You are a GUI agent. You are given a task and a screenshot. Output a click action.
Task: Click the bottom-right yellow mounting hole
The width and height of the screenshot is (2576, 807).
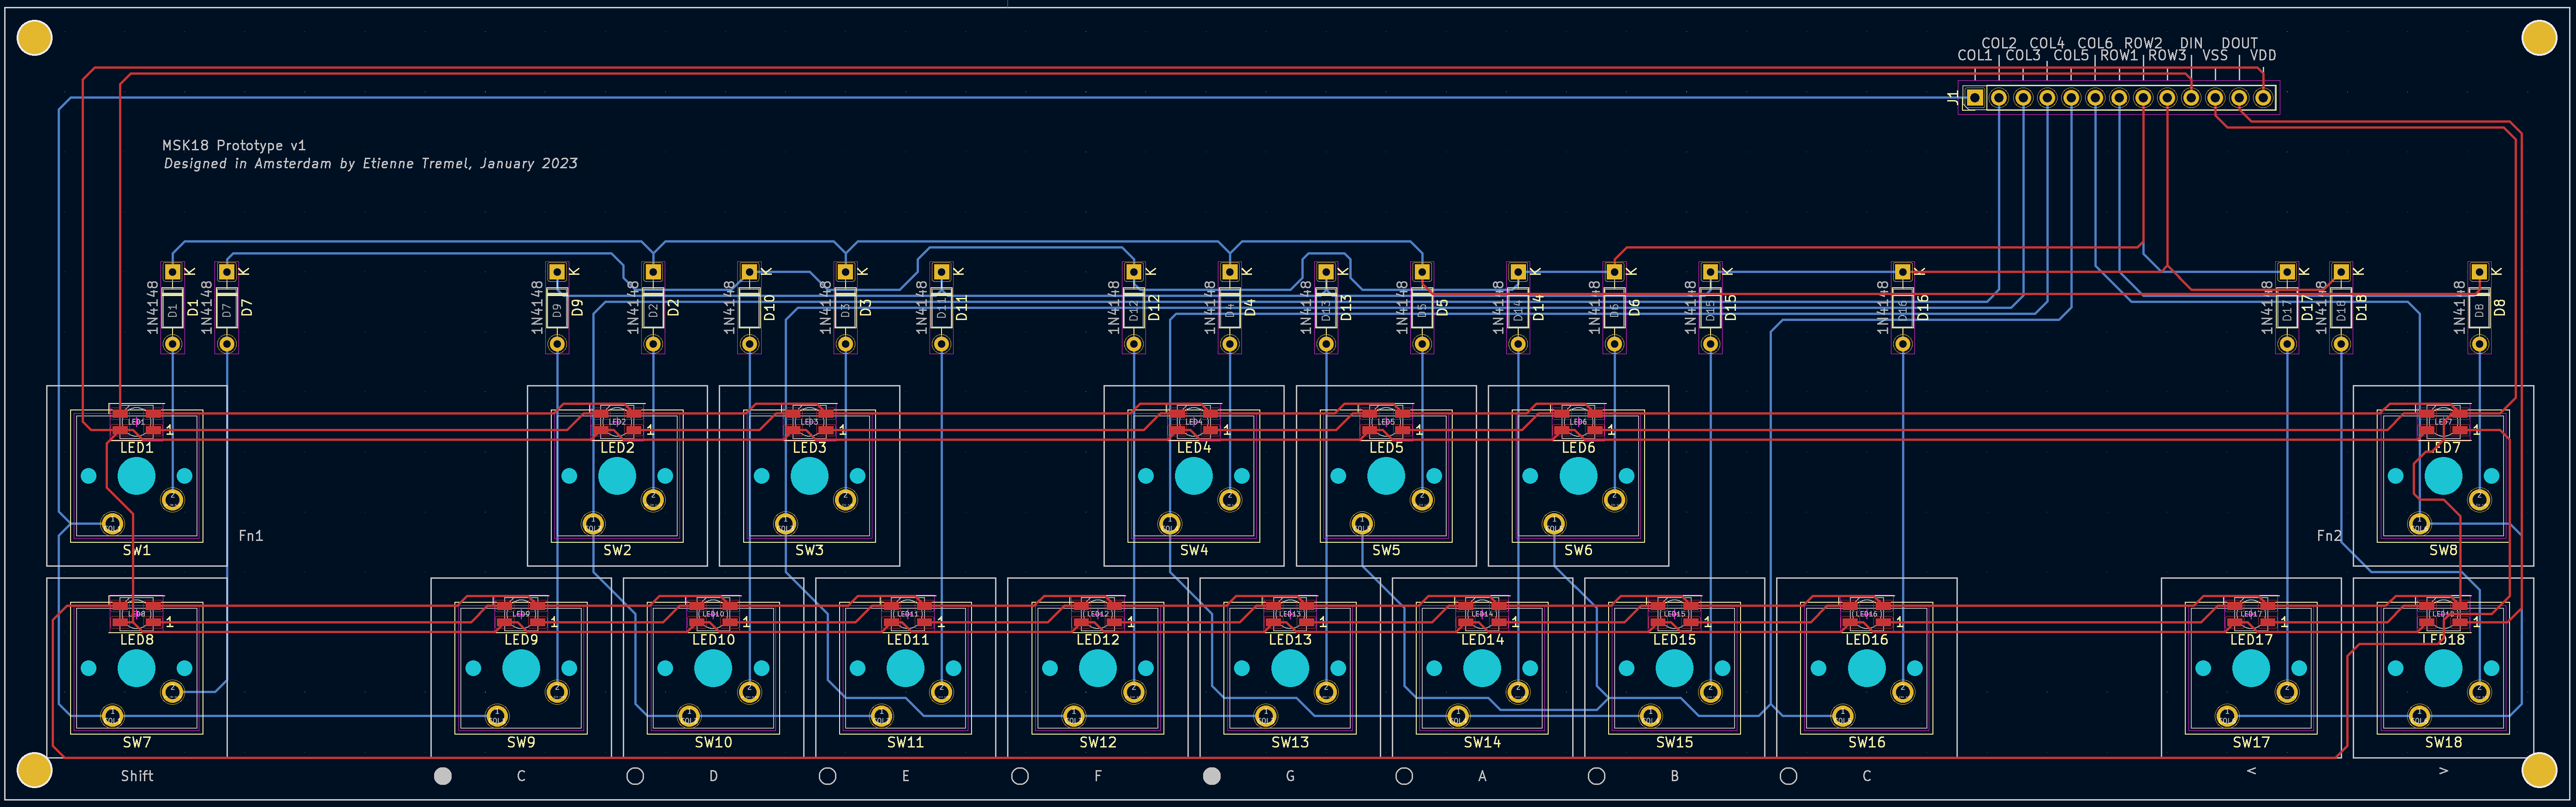(2539, 770)
